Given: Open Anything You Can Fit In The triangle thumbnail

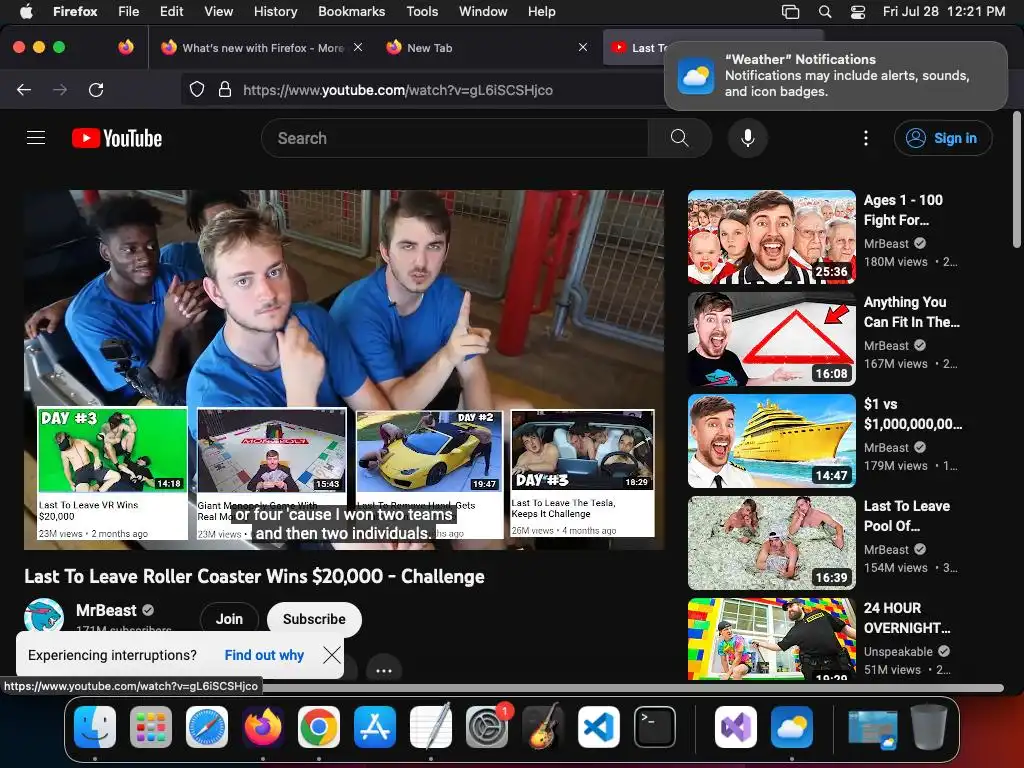Looking at the screenshot, I should coord(772,339).
